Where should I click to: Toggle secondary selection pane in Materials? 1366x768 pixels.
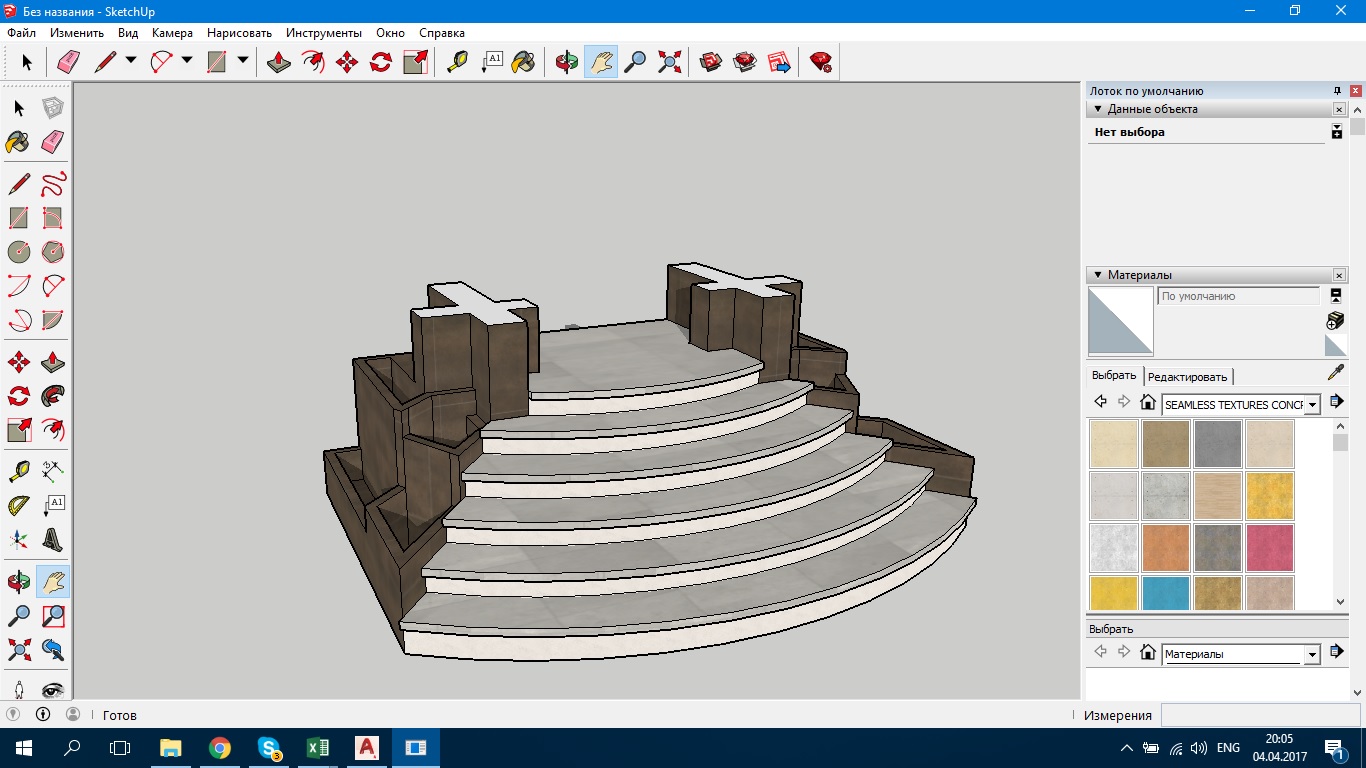(1335, 296)
